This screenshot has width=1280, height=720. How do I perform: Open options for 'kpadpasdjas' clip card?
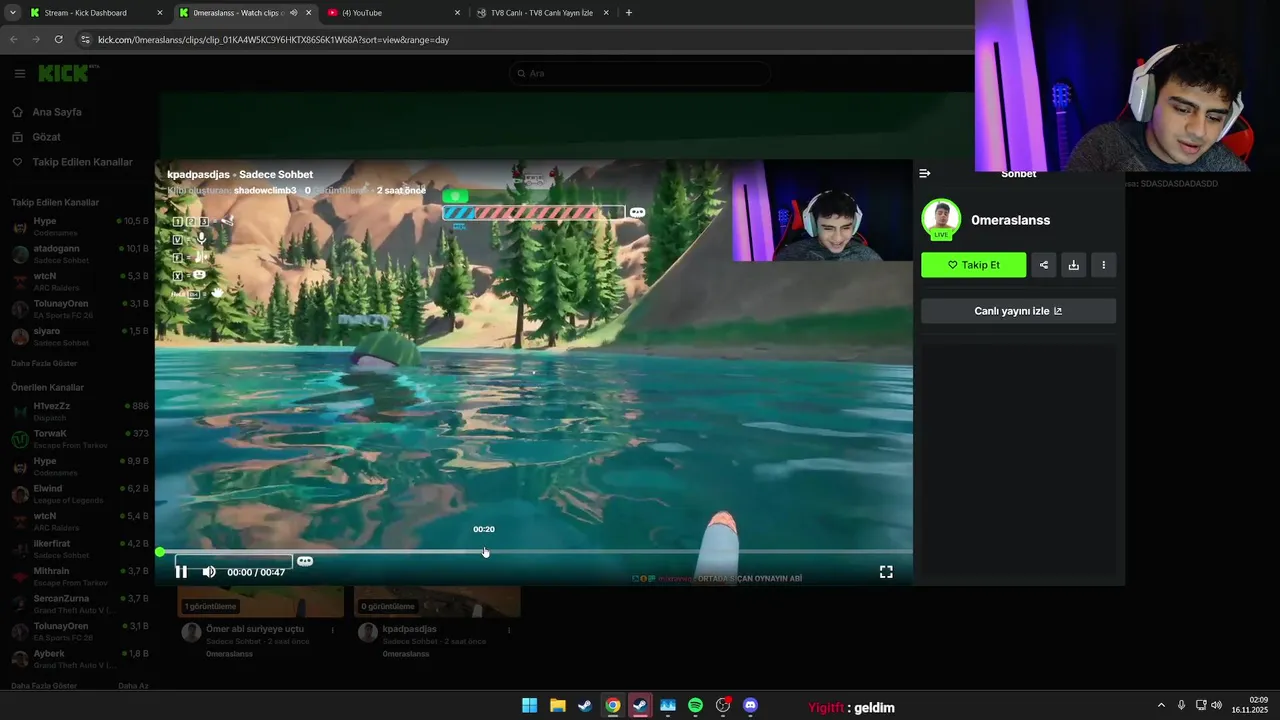(509, 630)
